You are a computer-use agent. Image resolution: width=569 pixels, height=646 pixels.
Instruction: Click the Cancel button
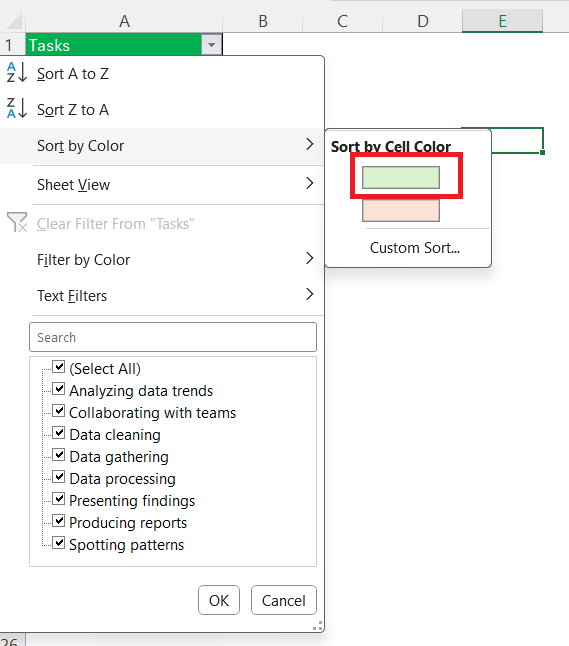(x=284, y=600)
